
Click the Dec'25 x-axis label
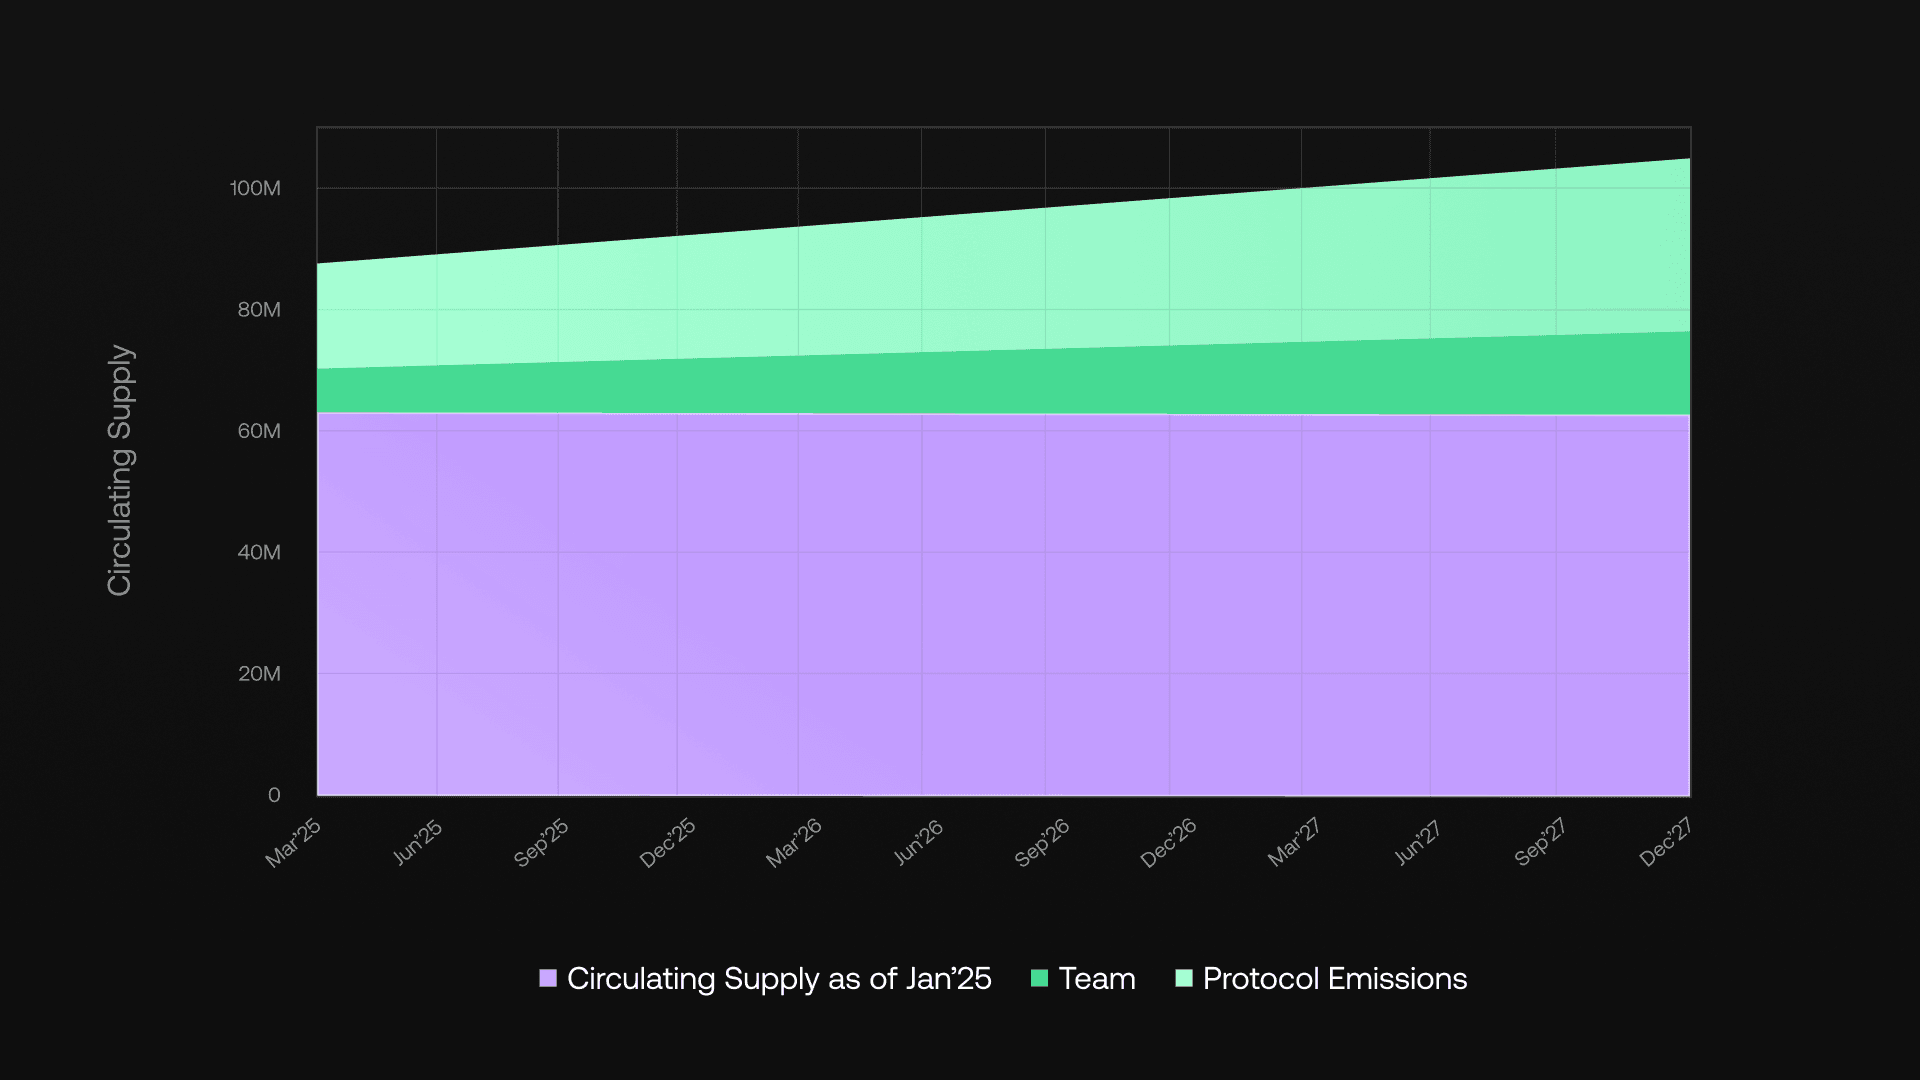click(x=667, y=842)
